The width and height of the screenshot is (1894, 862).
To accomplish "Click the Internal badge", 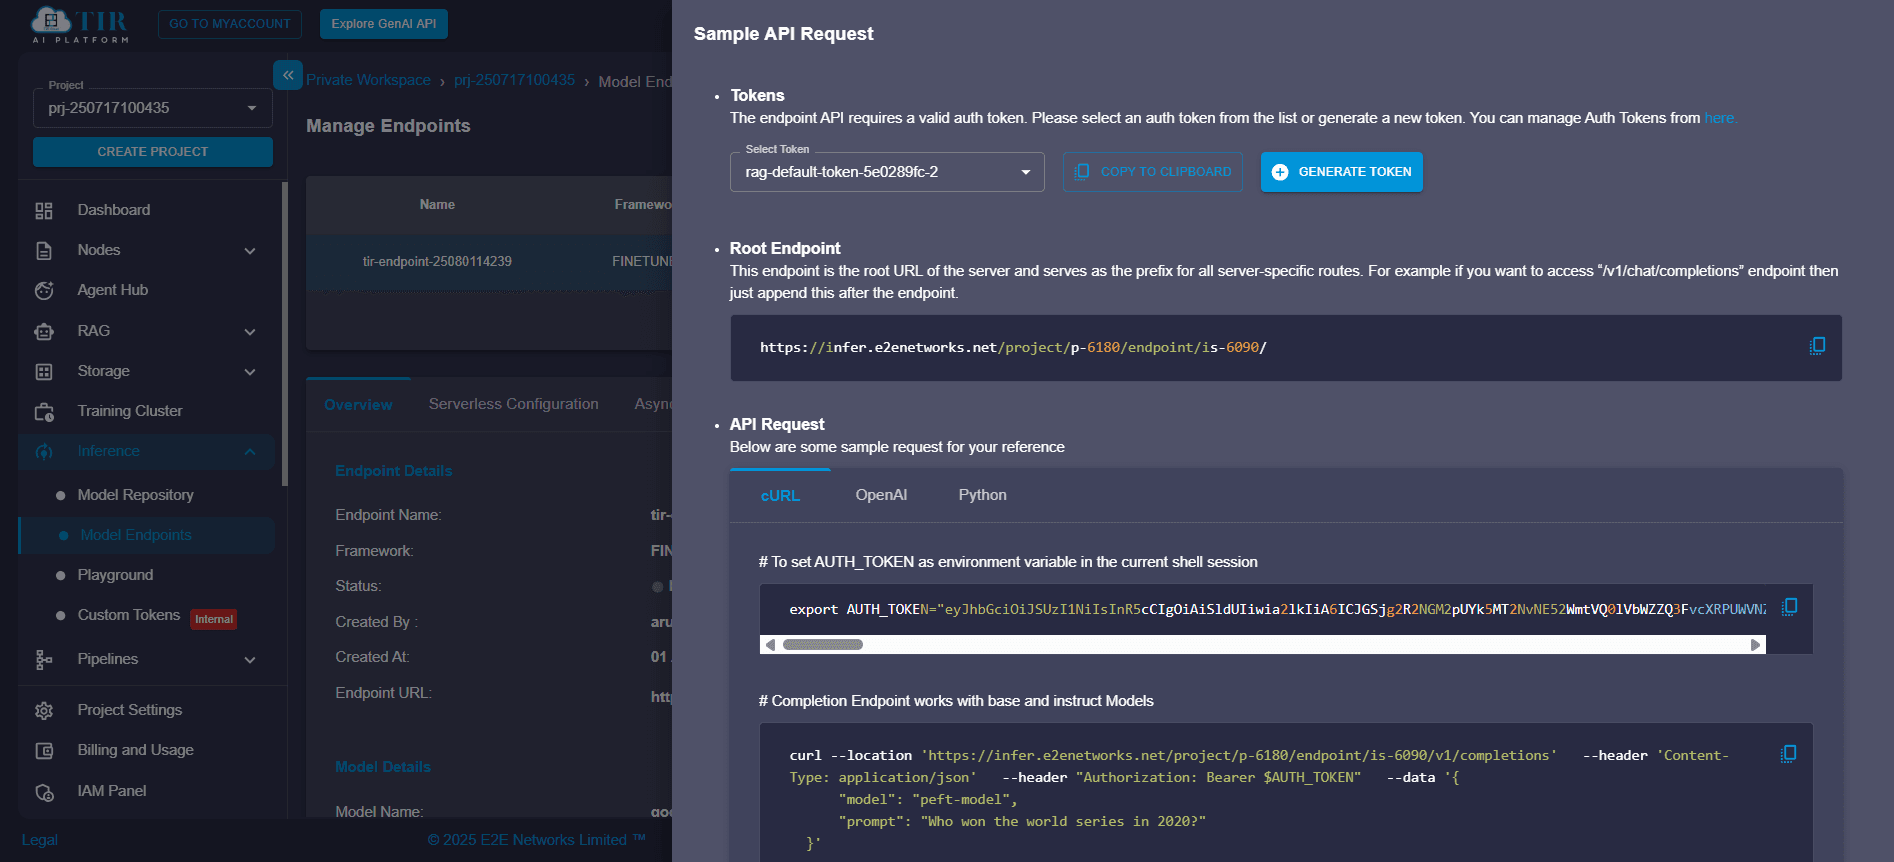I will [x=214, y=619].
